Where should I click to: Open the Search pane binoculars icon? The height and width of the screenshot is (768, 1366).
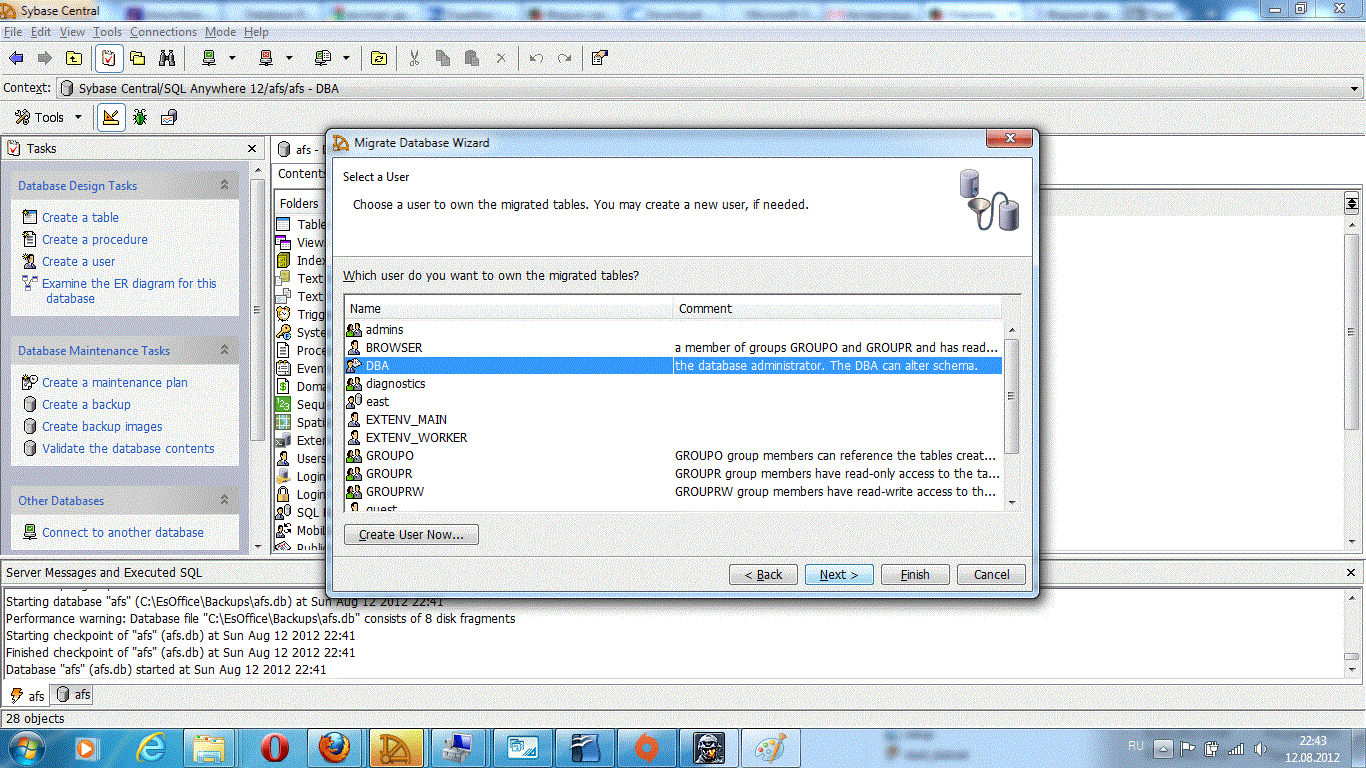pyautogui.click(x=167, y=58)
